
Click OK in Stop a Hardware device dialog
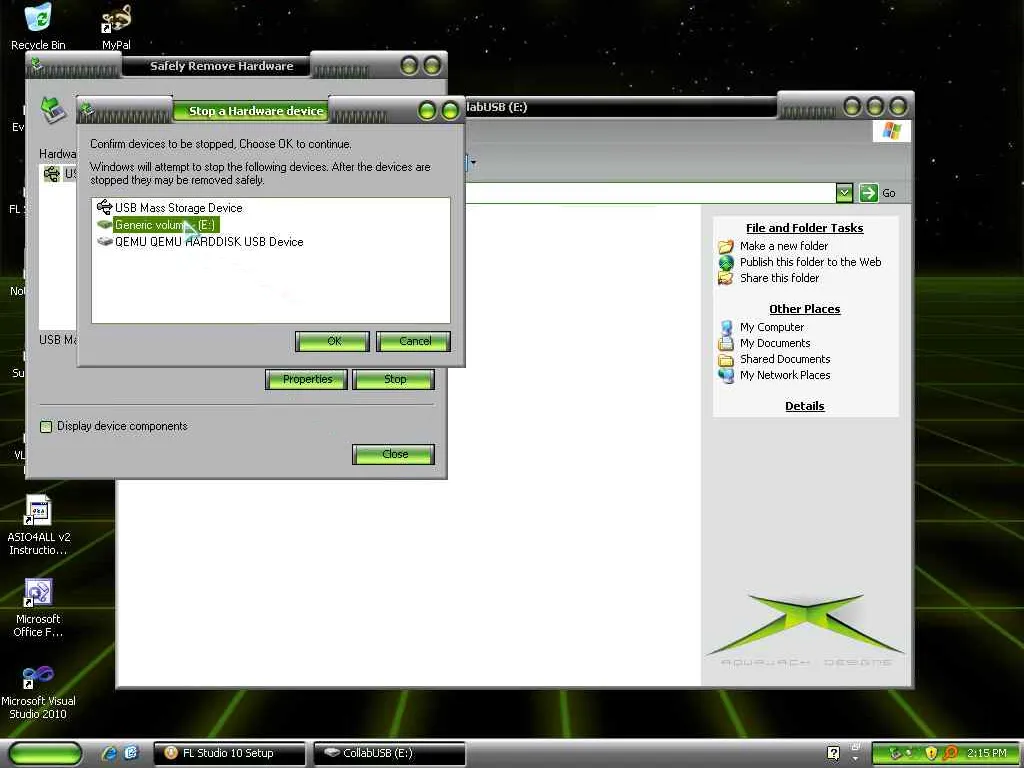coord(332,342)
